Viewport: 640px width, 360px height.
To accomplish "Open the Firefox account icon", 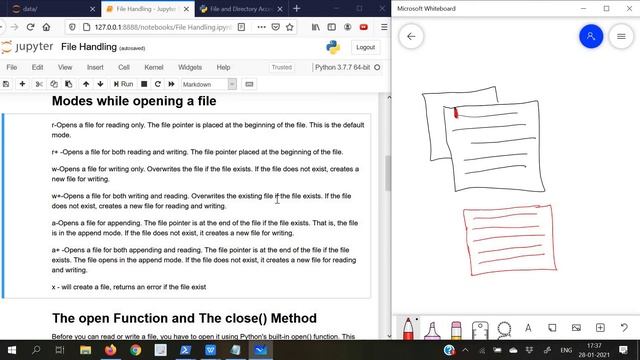I will pos(347,27).
